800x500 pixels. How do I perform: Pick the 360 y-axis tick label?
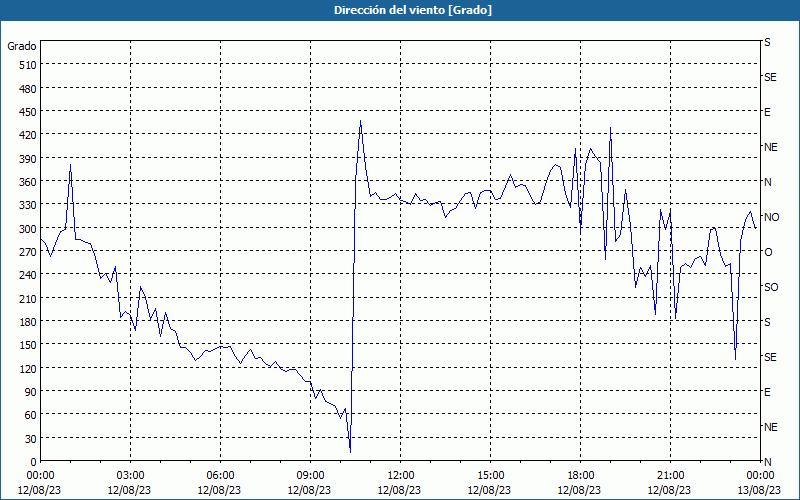click(27, 182)
